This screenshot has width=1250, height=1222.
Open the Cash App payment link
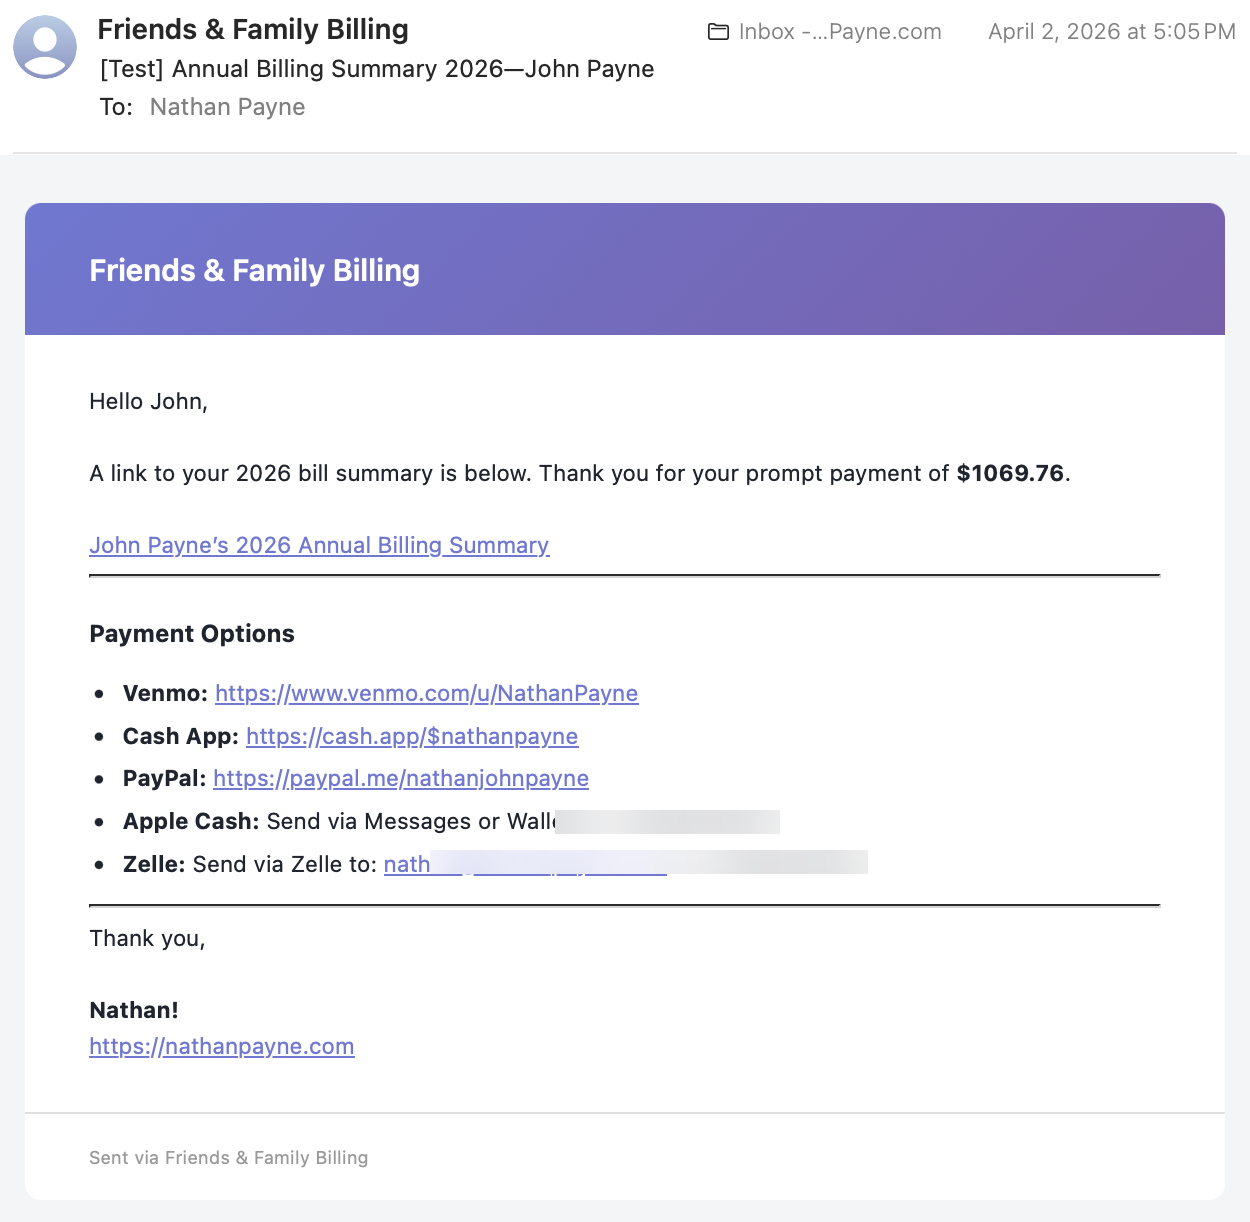(x=412, y=736)
